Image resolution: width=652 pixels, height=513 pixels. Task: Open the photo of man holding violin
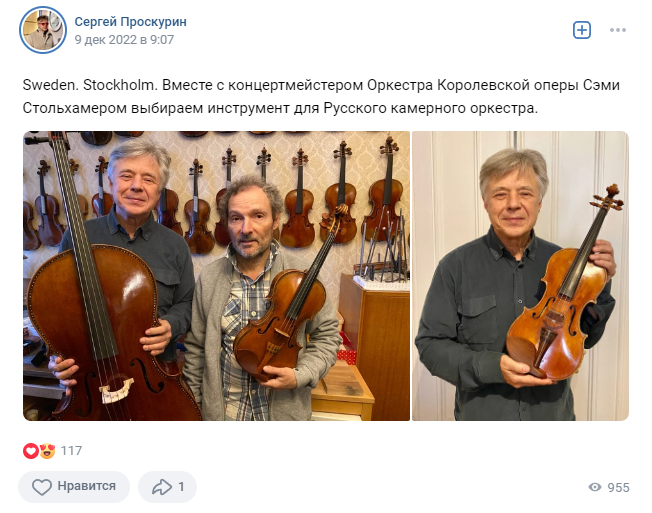pos(520,276)
